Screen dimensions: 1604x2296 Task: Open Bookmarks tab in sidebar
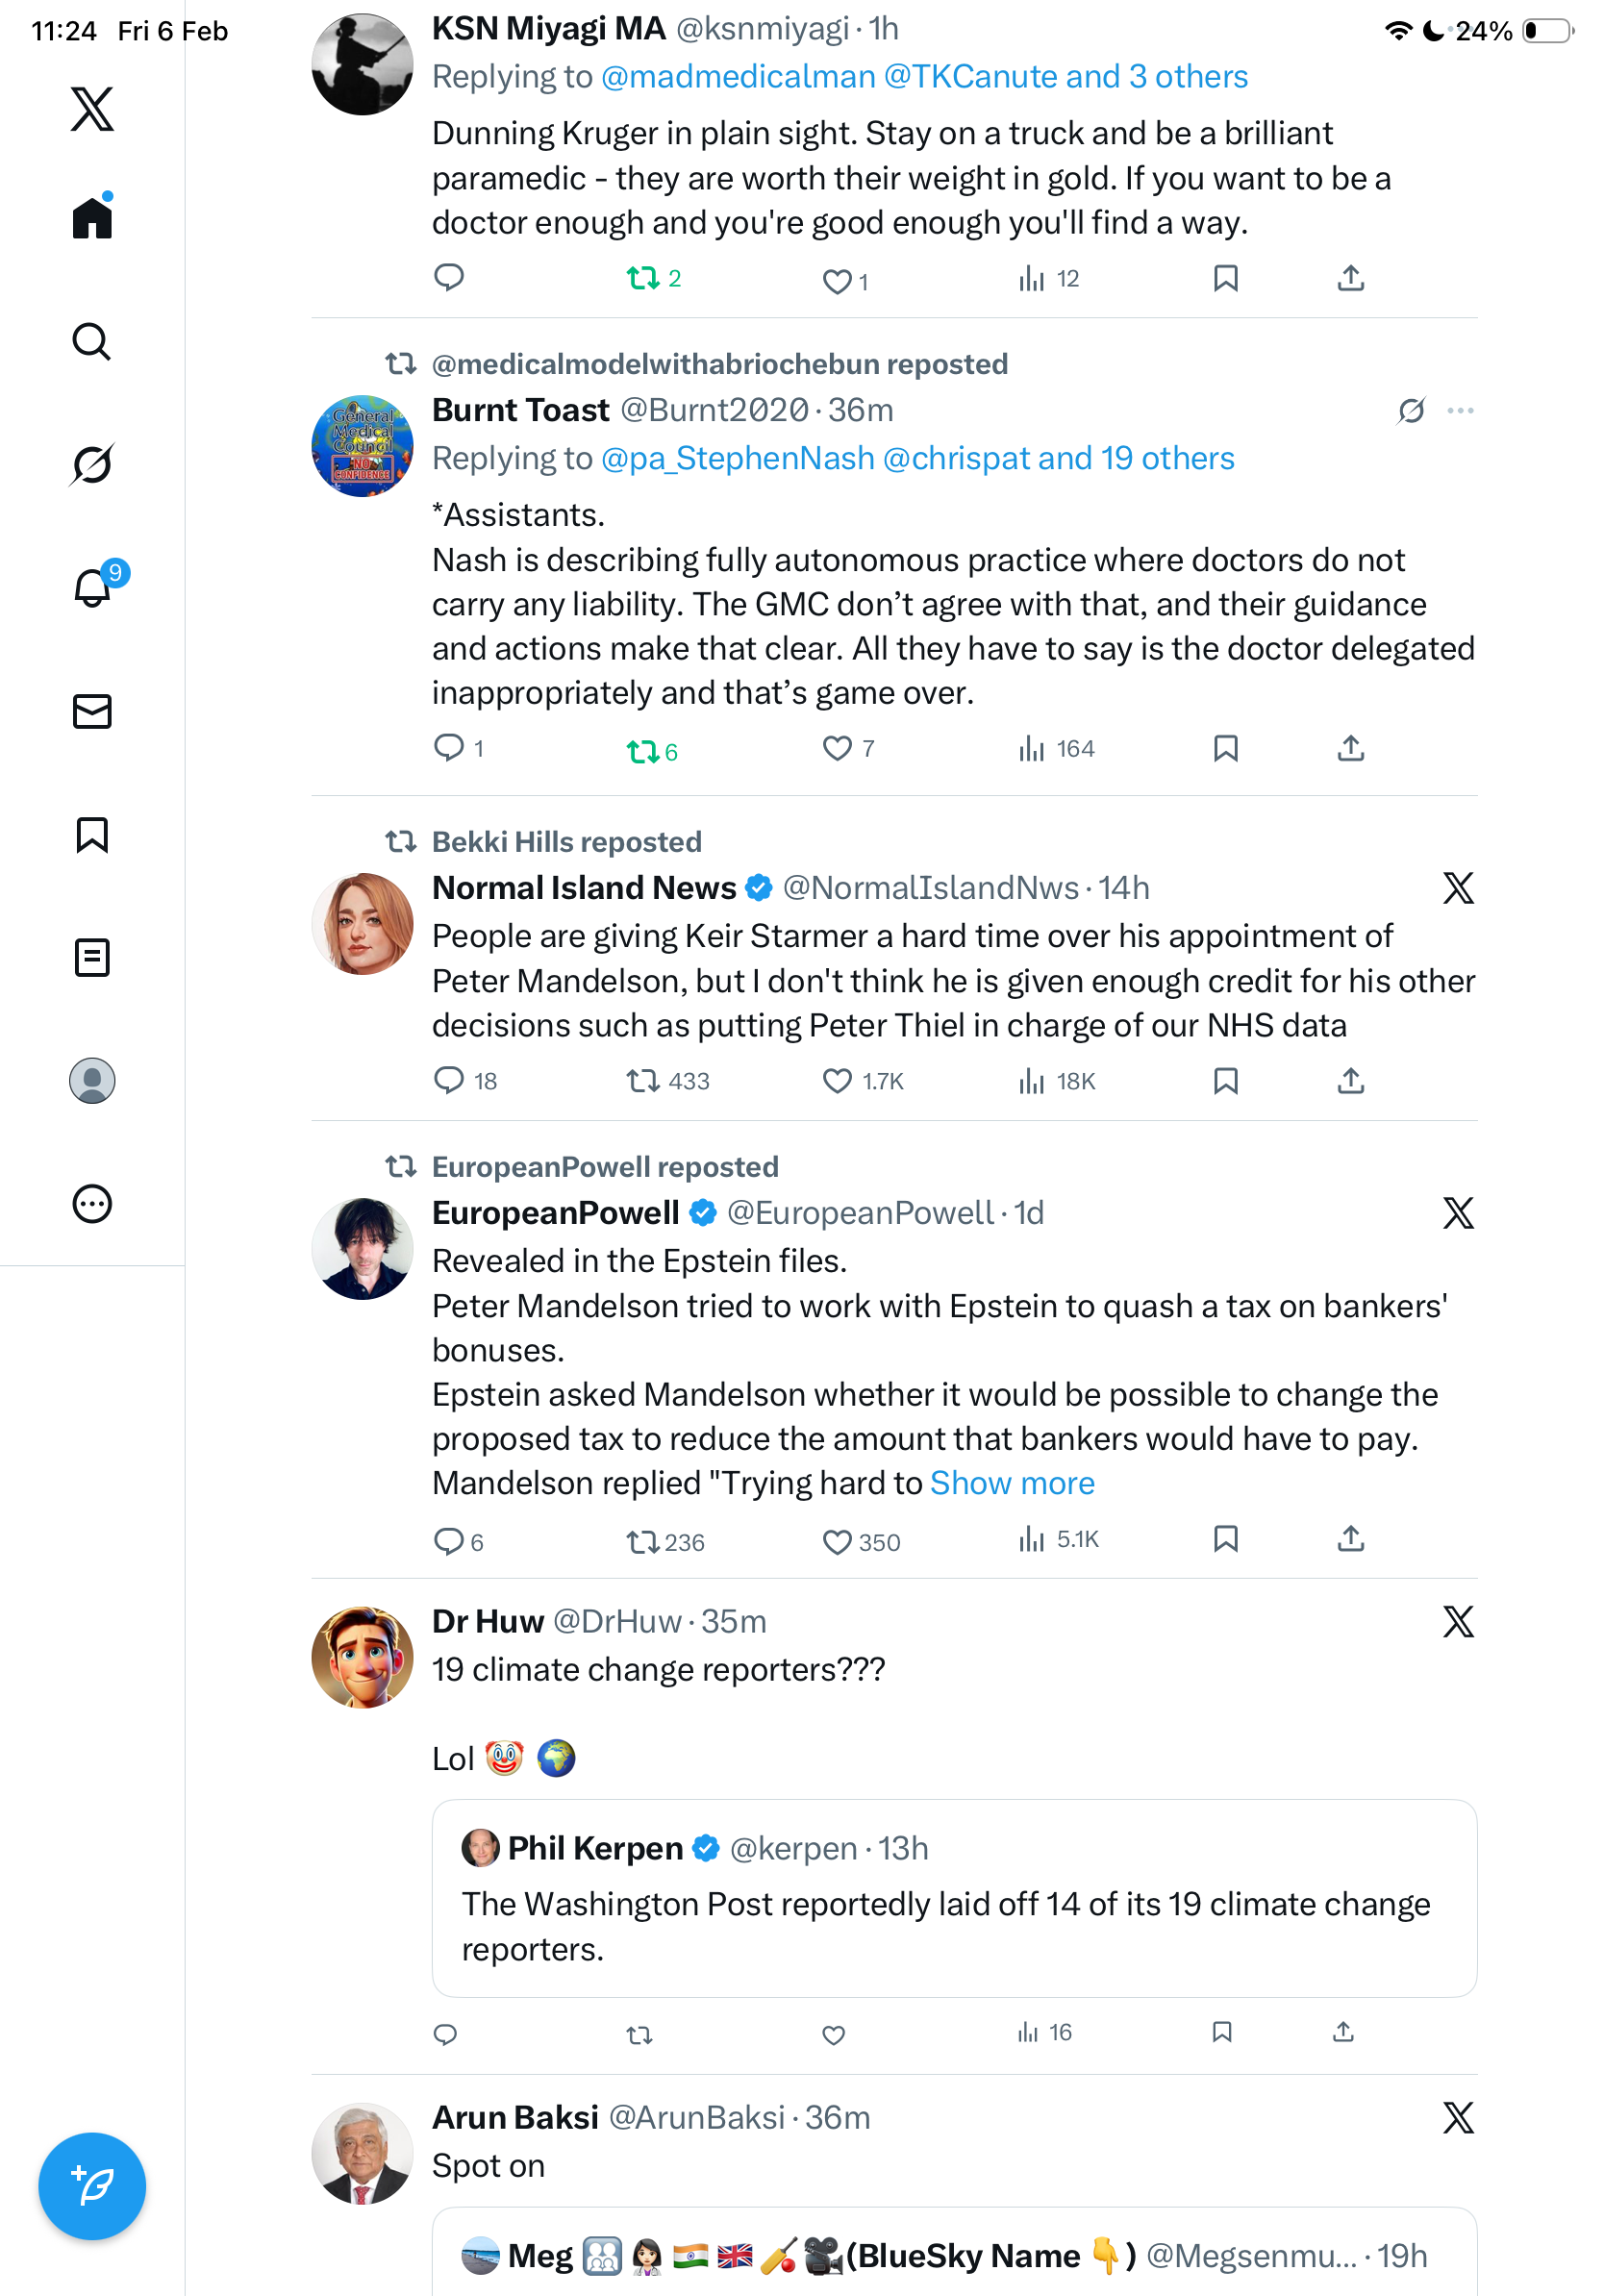click(92, 835)
